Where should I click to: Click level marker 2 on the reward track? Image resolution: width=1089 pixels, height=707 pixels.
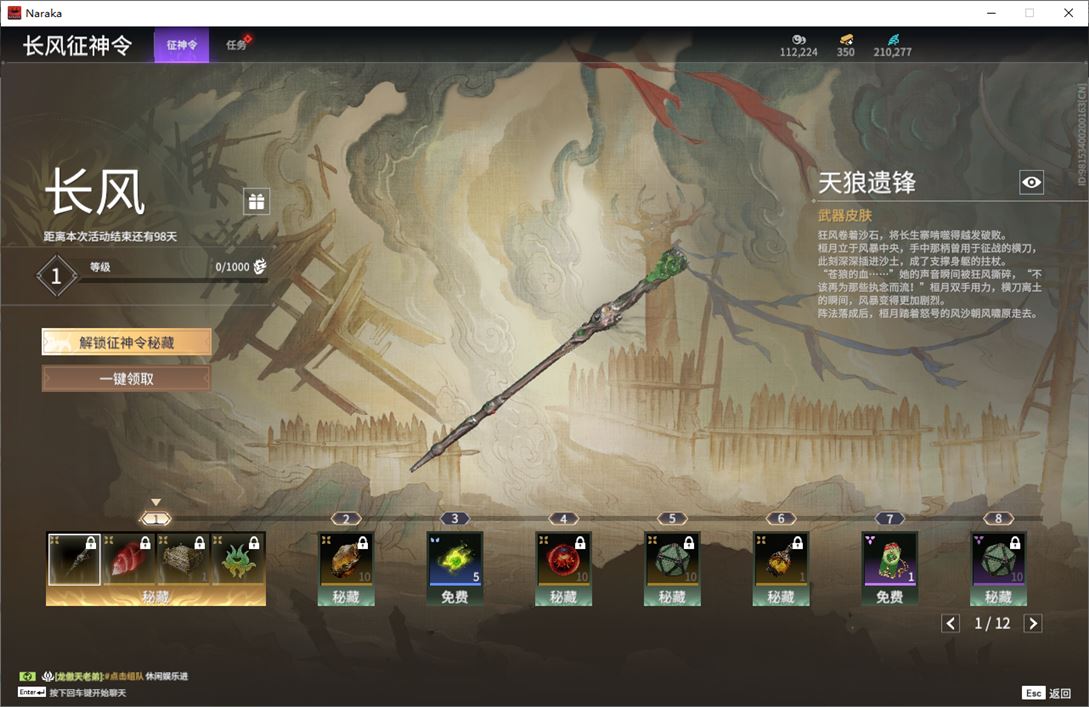346,519
